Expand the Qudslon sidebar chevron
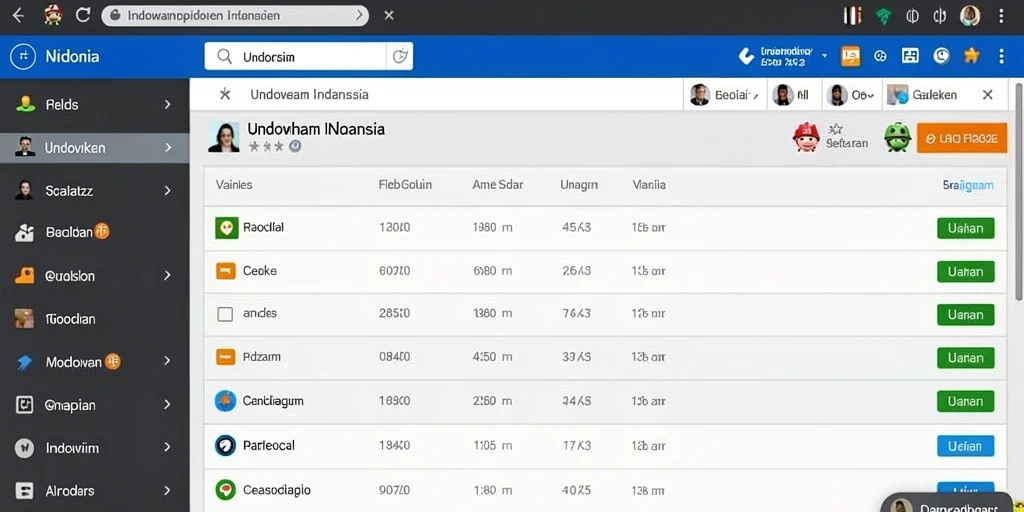Image resolution: width=1024 pixels, height=512 pixels. (168, 276)
